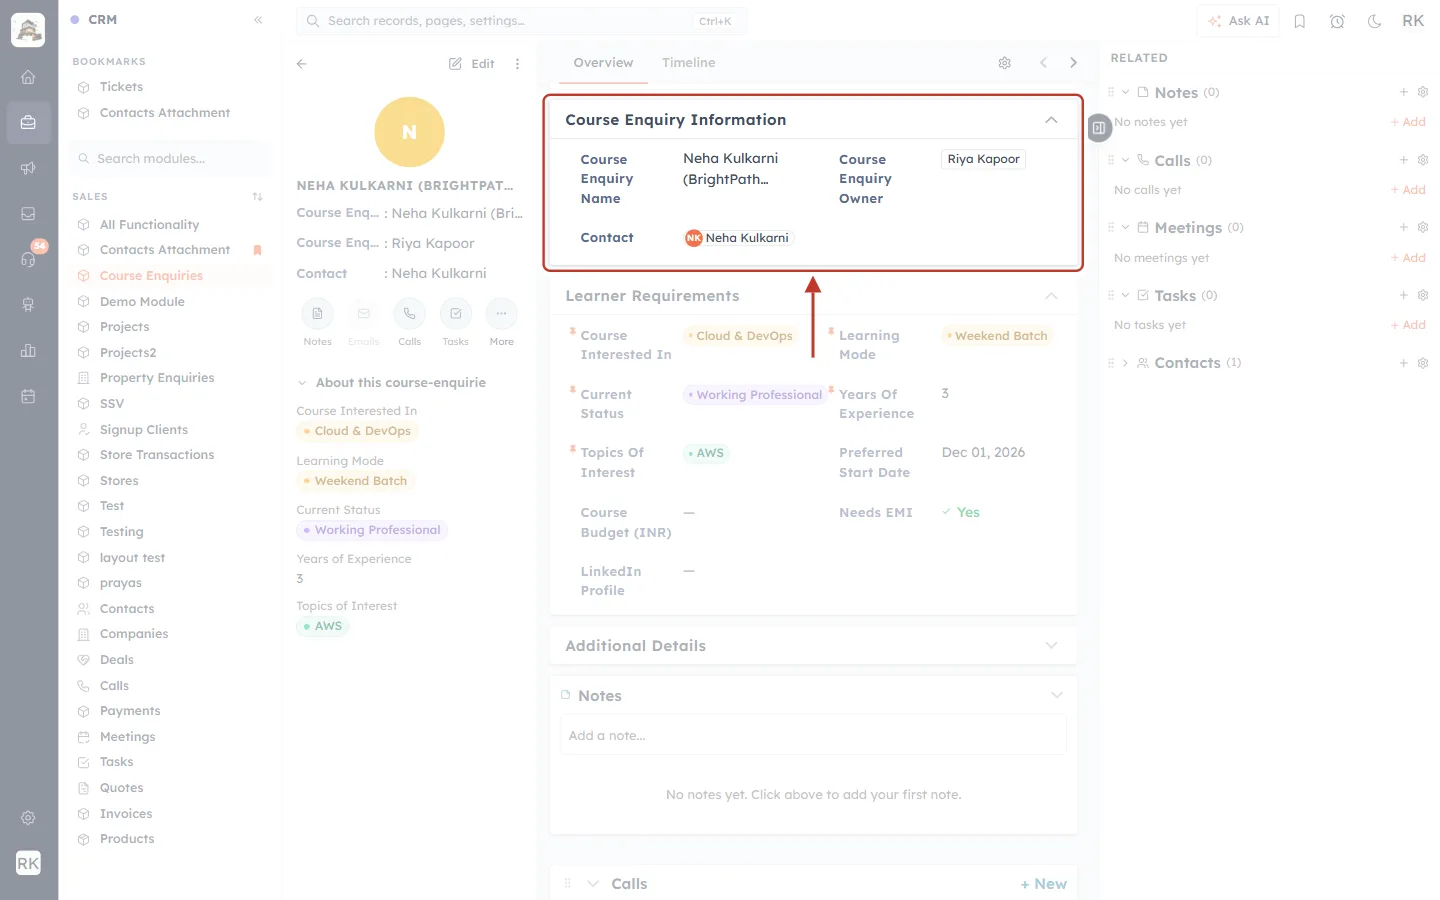Open the More quick actions icon
1440x900 pixels.
[501, 314]
